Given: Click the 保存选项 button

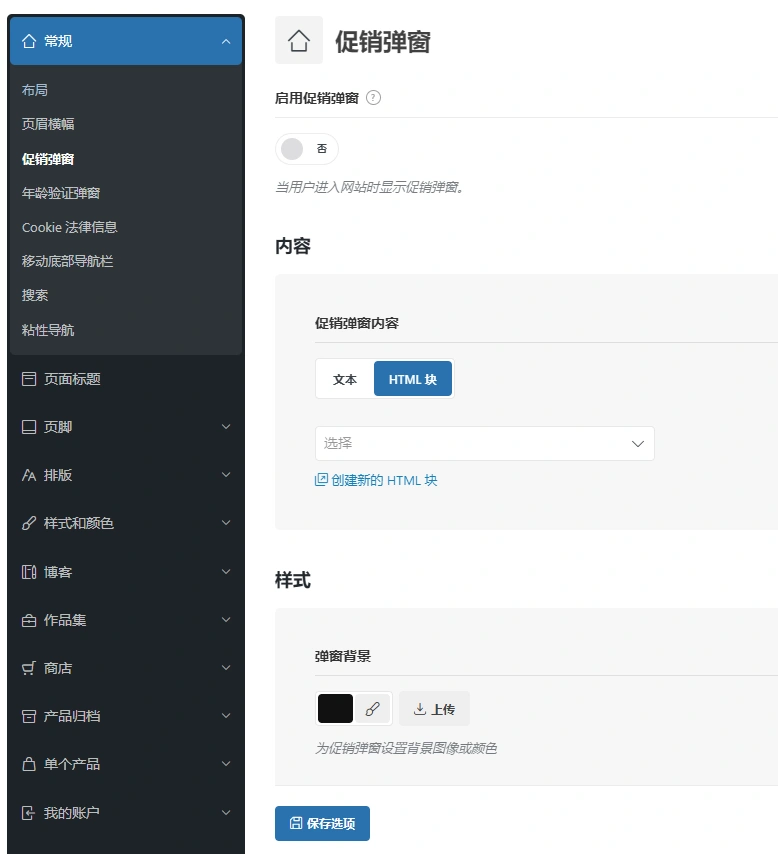Looking at the screenshot, I should pos(322,823).
